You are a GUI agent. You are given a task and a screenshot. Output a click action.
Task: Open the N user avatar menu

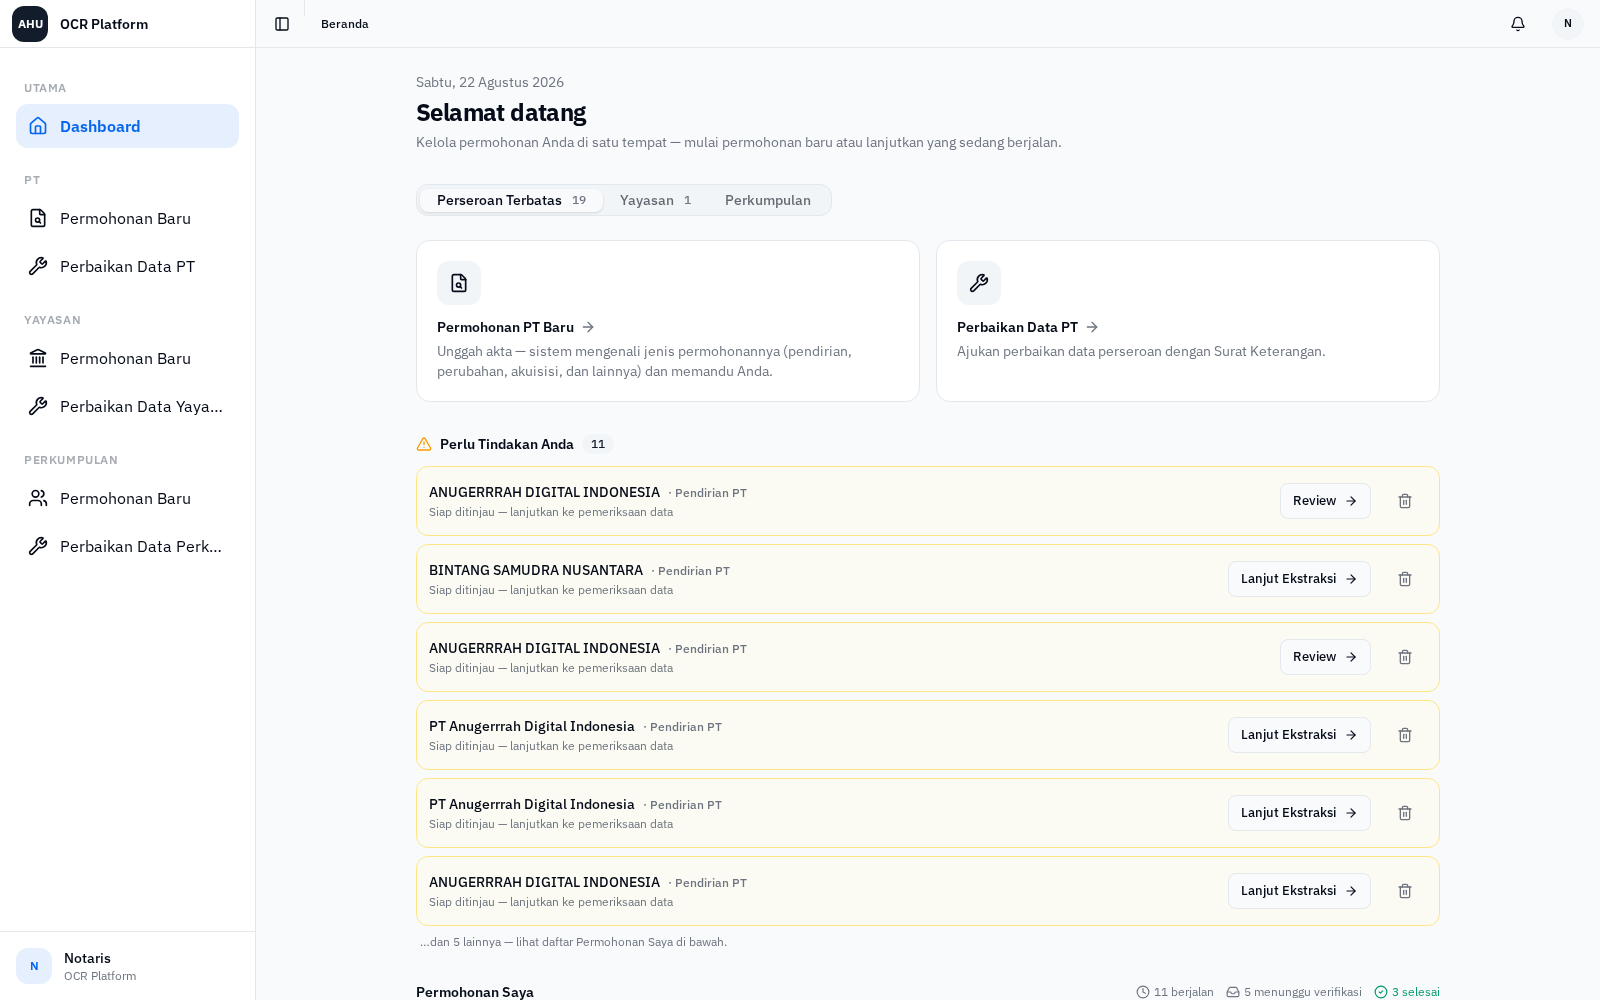[x=1568, y=24]
